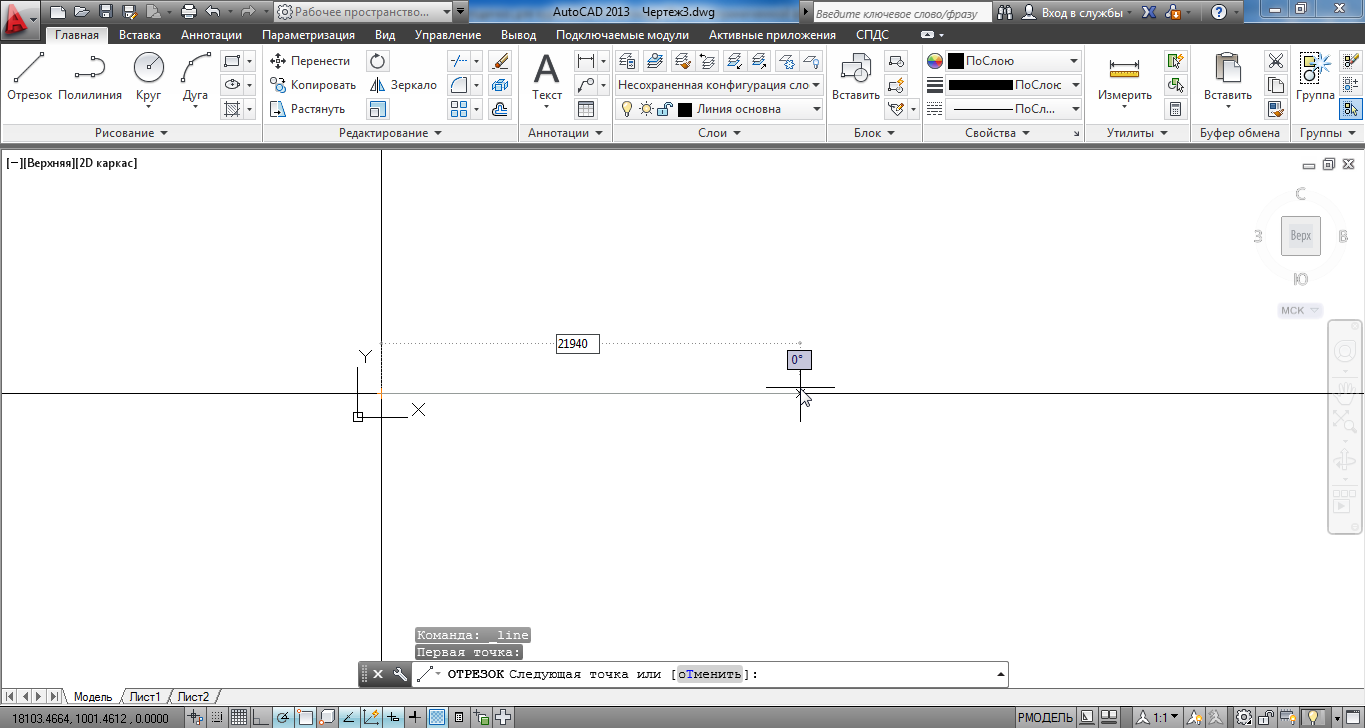Toggle Grid display in status bar

239,717
